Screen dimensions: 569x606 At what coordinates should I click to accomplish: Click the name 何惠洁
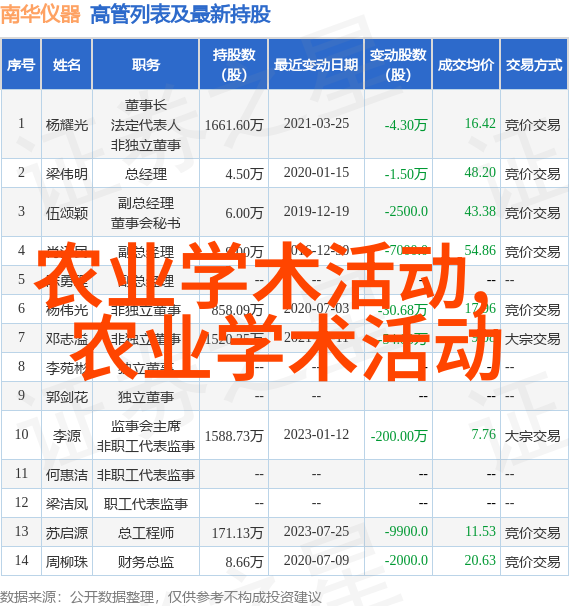(67, 475)
